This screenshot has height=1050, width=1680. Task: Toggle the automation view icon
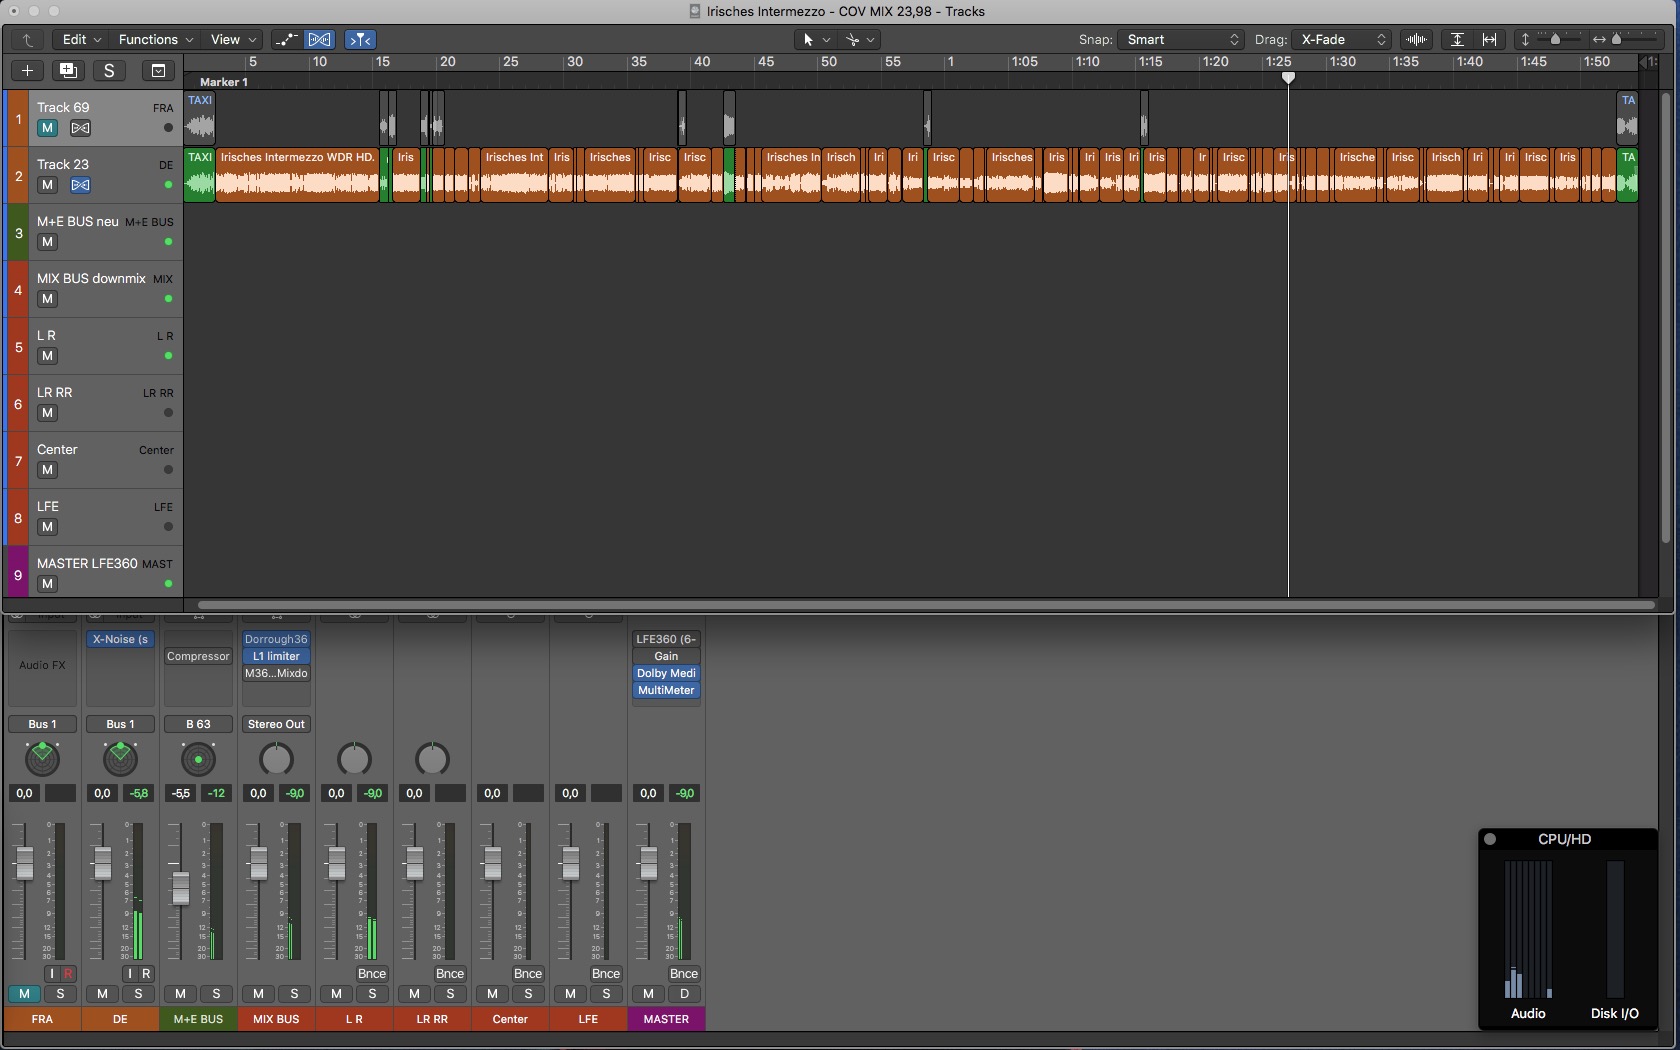click(x=287, y=40)
